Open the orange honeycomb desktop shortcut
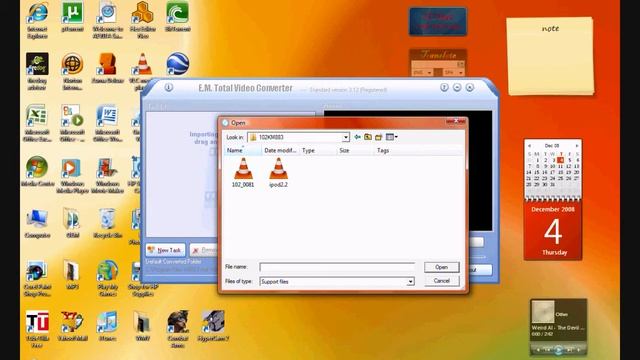Image resolution: width=640 pixels, height=360 pixels. (142, 21)
